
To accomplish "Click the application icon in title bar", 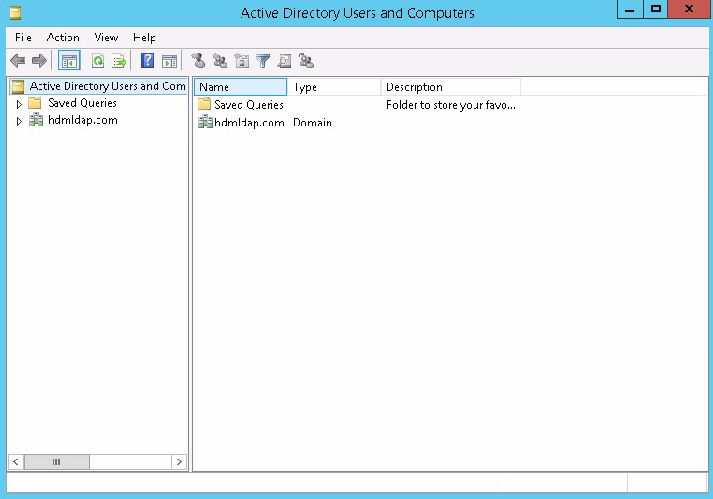I will coord(15,13).
